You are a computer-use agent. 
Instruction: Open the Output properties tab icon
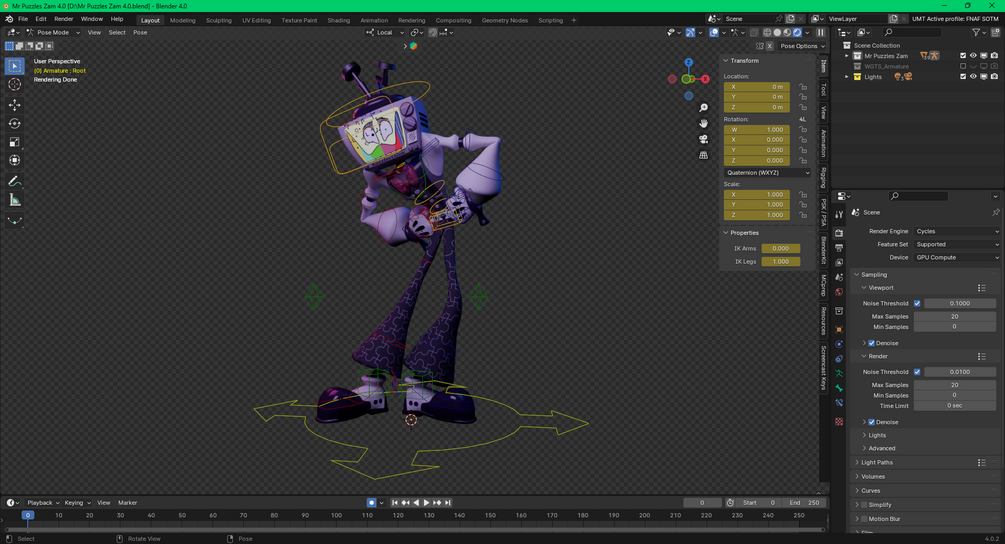coord(839,248)
